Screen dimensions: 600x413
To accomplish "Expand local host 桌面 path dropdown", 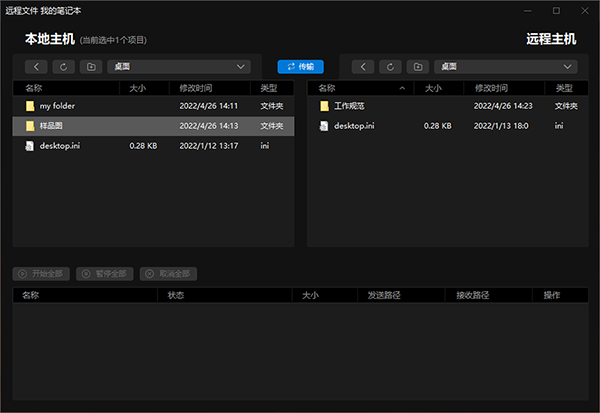I will pos(241,67).
